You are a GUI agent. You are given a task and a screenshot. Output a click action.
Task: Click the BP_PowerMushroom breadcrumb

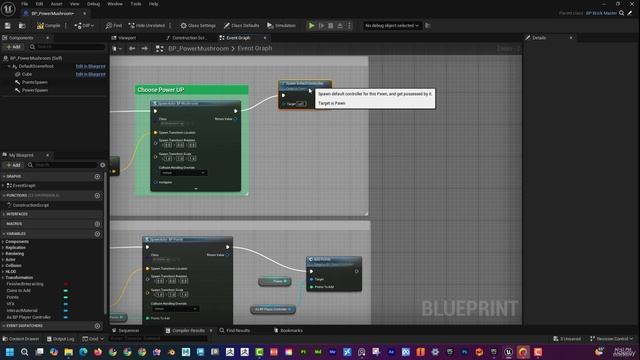click(198, 49)
